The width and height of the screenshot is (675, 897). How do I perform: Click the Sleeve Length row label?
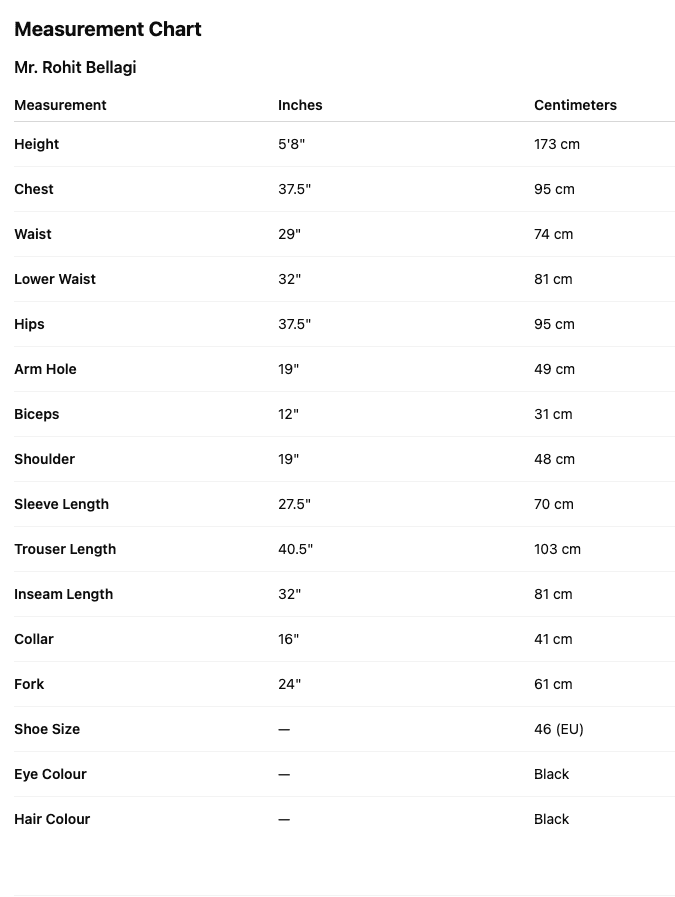tap(61, 504)
